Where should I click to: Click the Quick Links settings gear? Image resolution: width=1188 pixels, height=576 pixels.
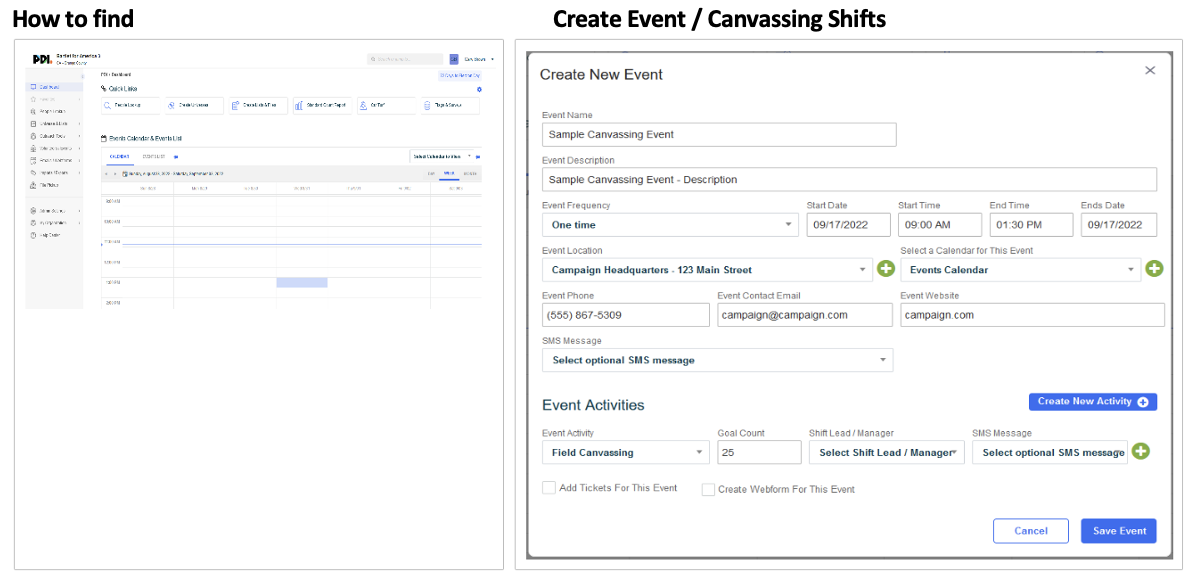pos(479,89)
